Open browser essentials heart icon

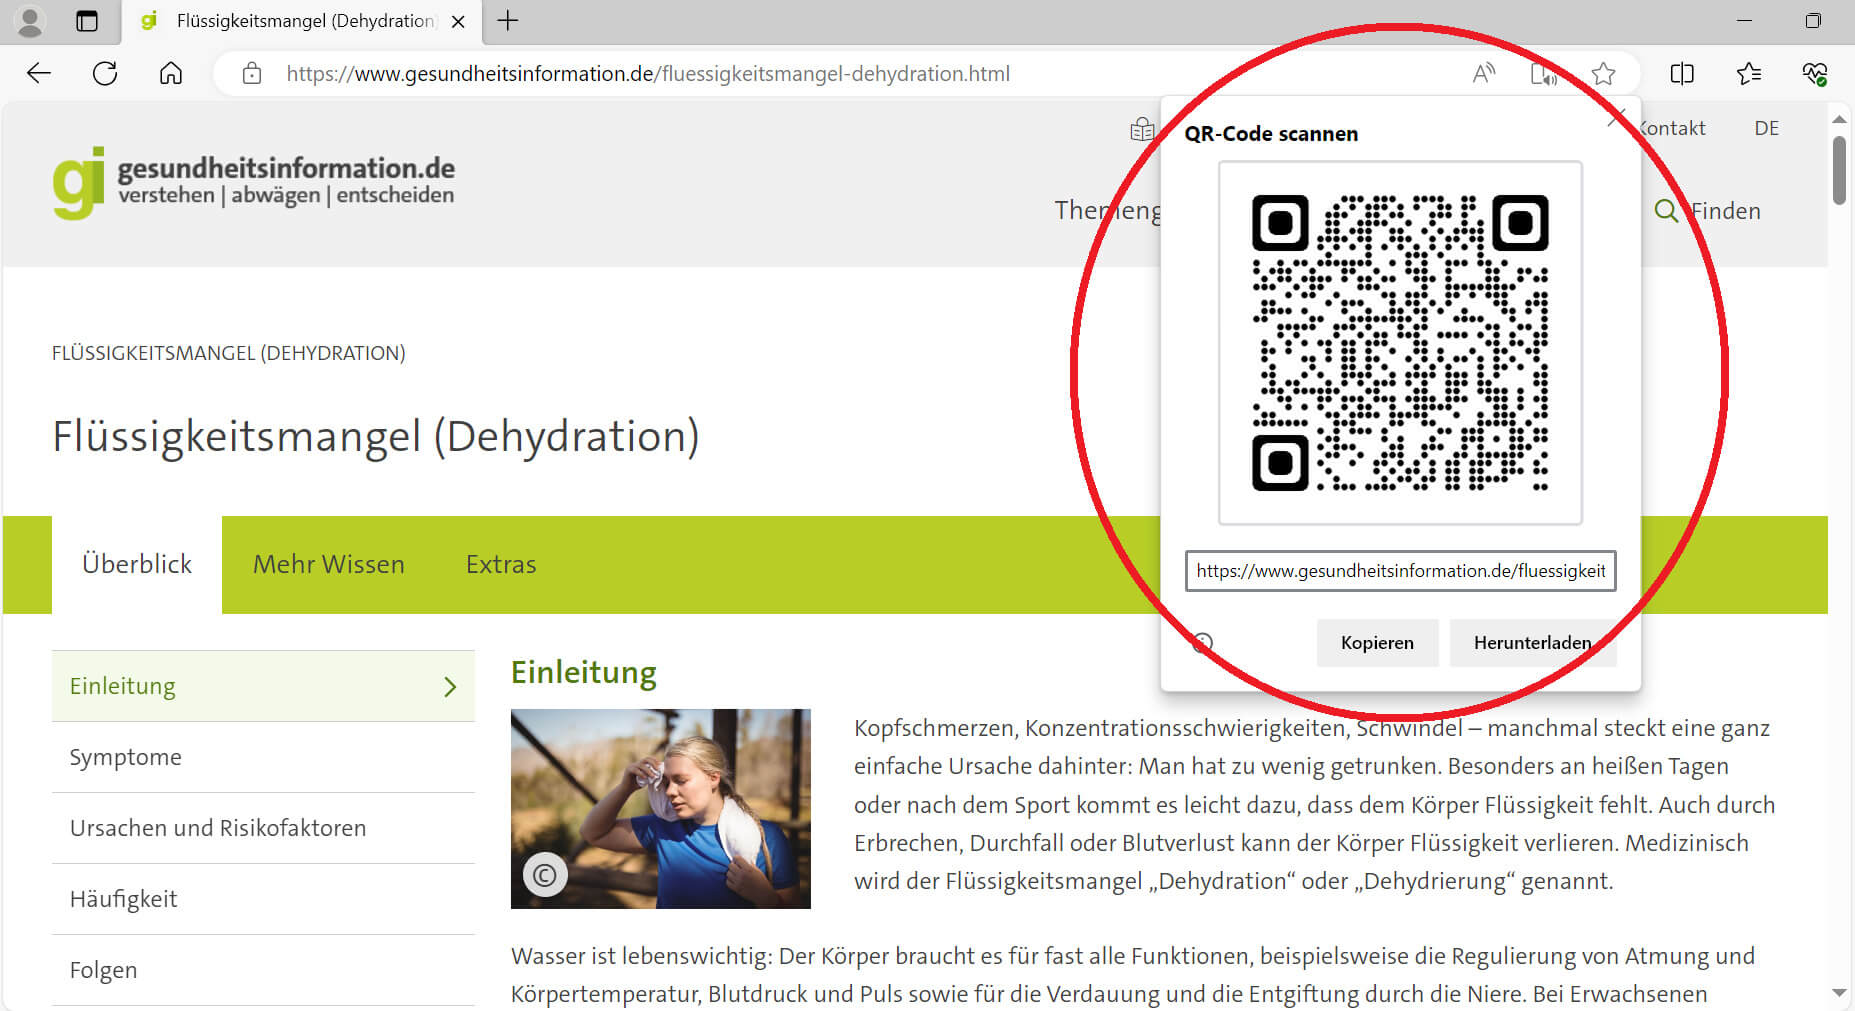[x=1814, y=73]
